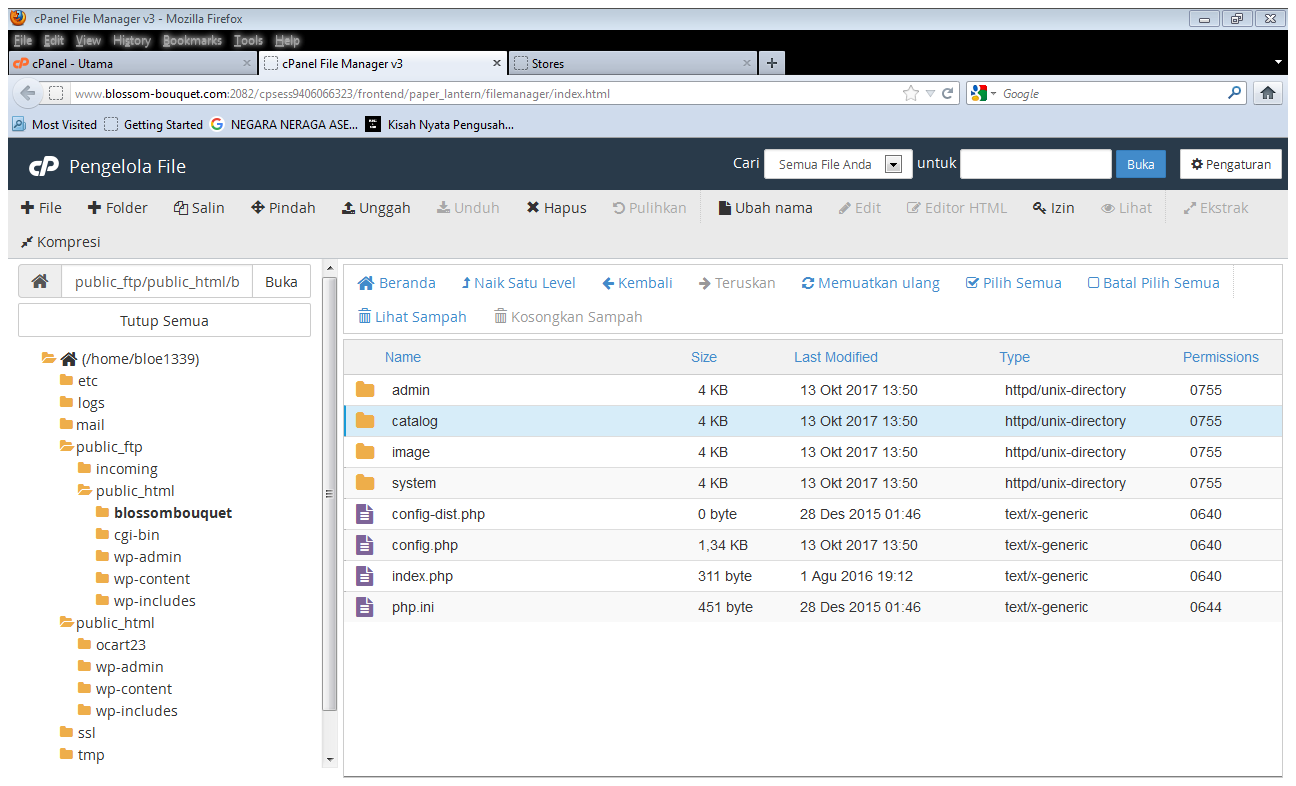Click the Hapus (delete) toolbar button

coord(557,208)
